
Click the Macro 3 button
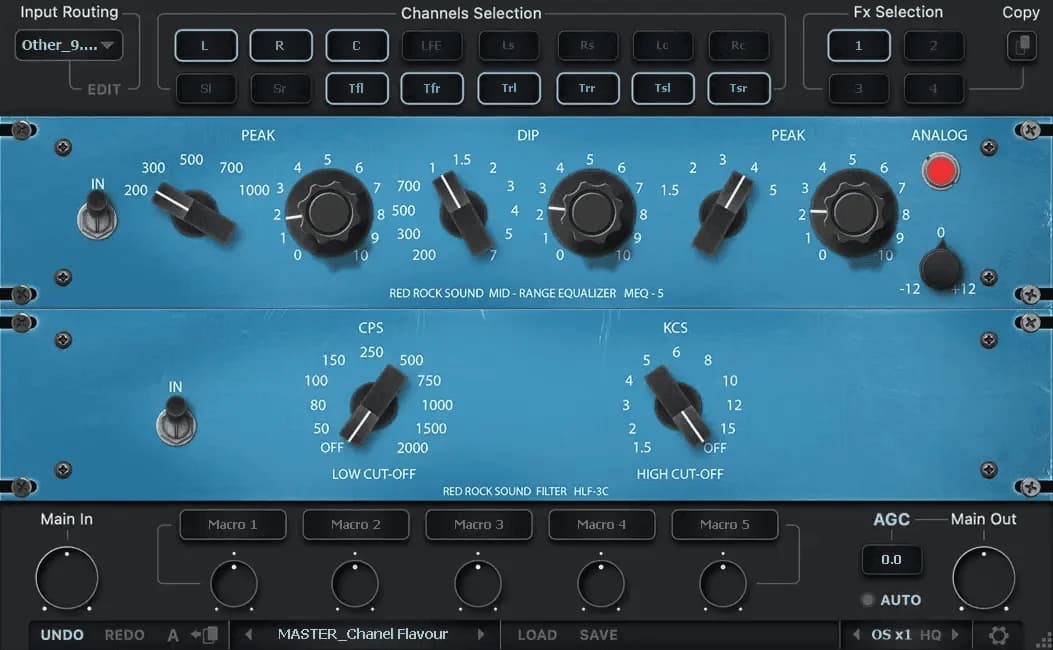478,525
